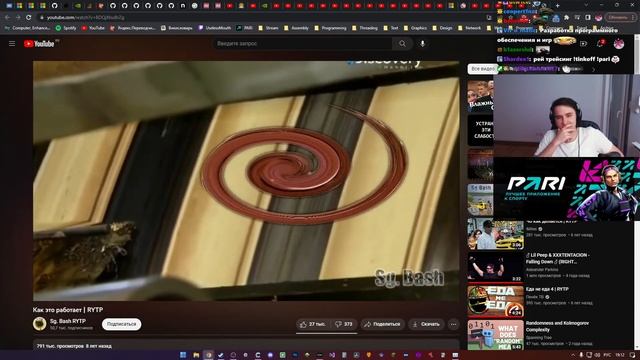Open the Sg. Bash RYTP channel name
The width and height of the screenshot is (640, 360).
click(x=68, y=321)
